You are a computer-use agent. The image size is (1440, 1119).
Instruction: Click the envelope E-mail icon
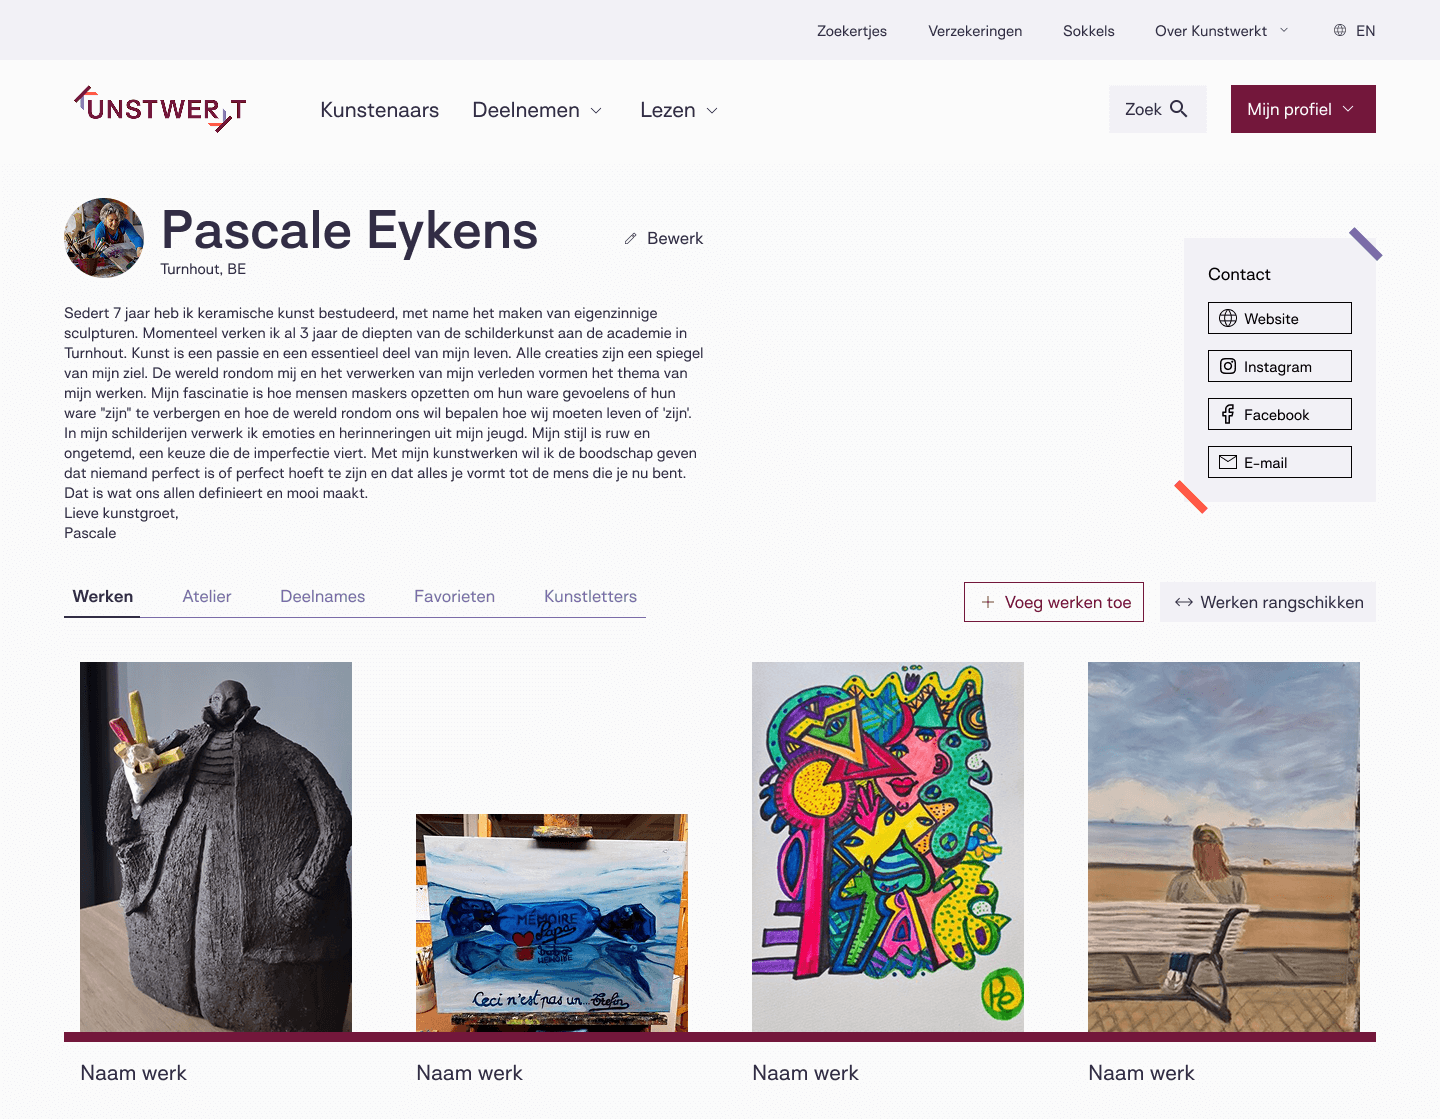coord(1228,462)
